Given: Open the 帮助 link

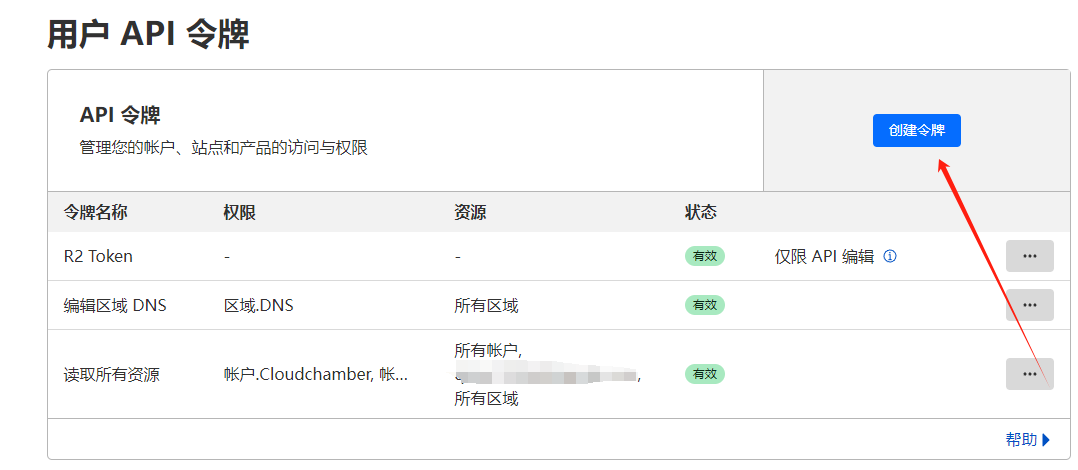Looking at the screenshot, I should point(1021,439).
